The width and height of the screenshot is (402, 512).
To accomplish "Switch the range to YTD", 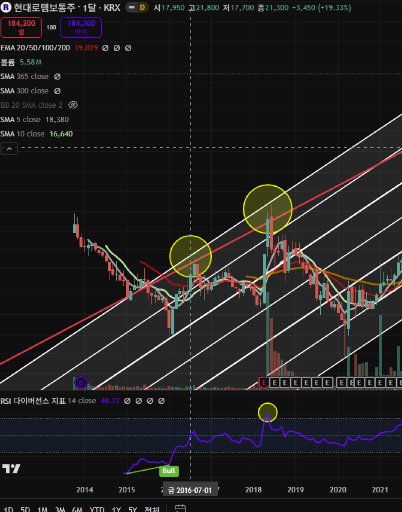I will 97,509.
